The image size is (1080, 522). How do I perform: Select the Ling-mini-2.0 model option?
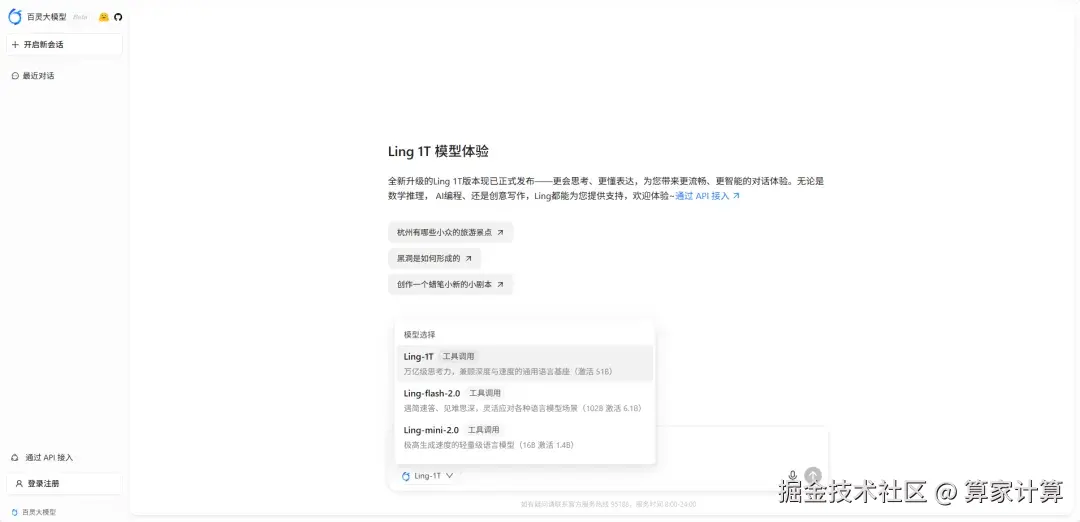point(525,437)
